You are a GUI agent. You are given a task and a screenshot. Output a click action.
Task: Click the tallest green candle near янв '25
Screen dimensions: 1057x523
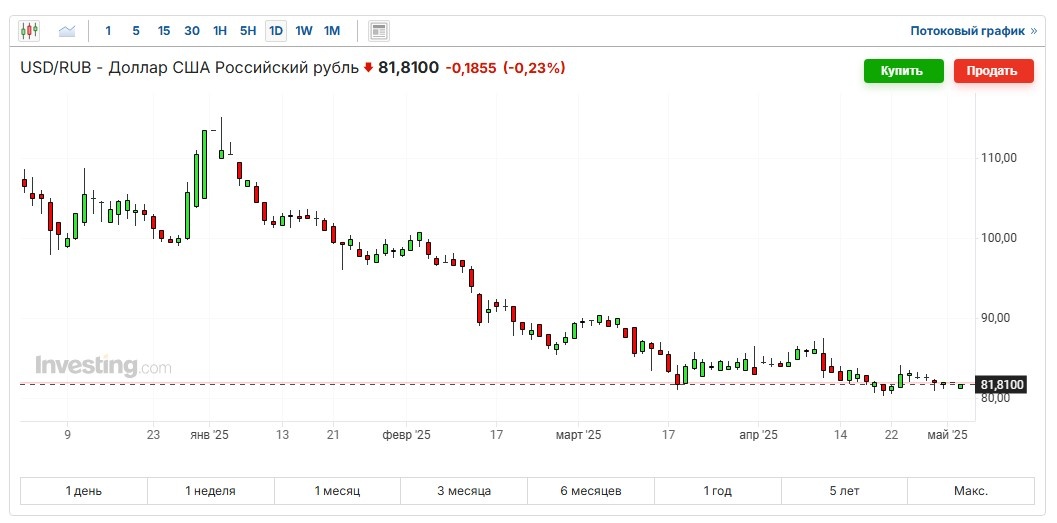pyautogui.click(x=204, y=164)
